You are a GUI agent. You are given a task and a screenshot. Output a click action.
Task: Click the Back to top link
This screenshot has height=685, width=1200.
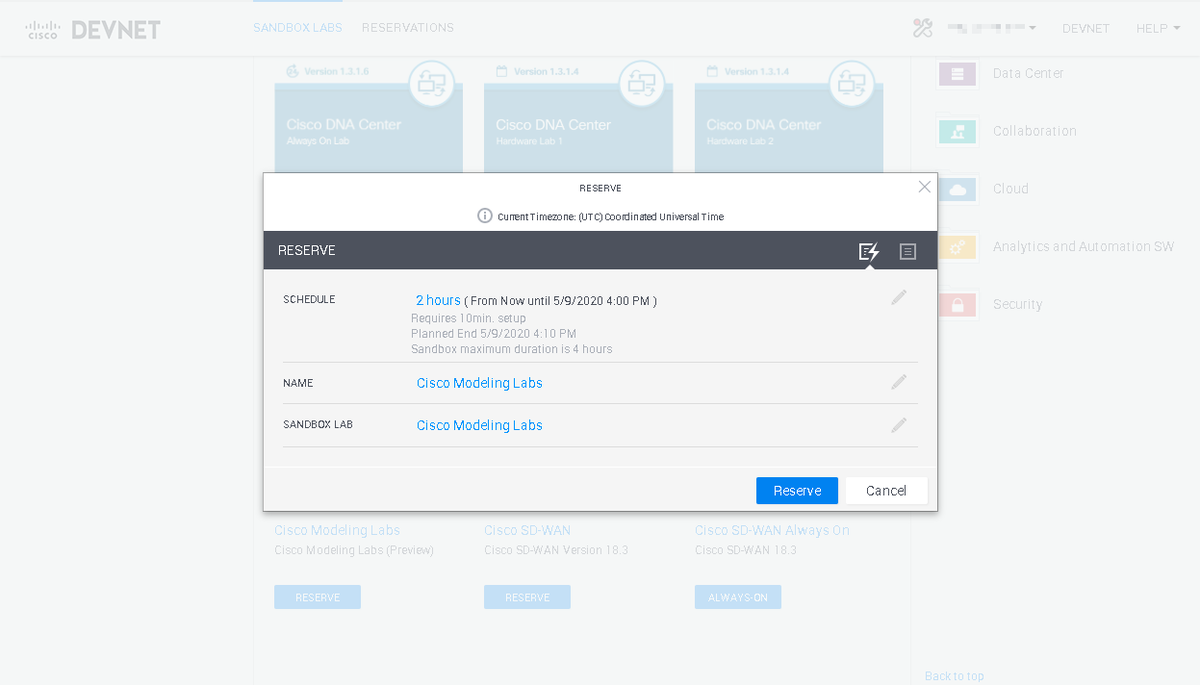click(954, 676)
